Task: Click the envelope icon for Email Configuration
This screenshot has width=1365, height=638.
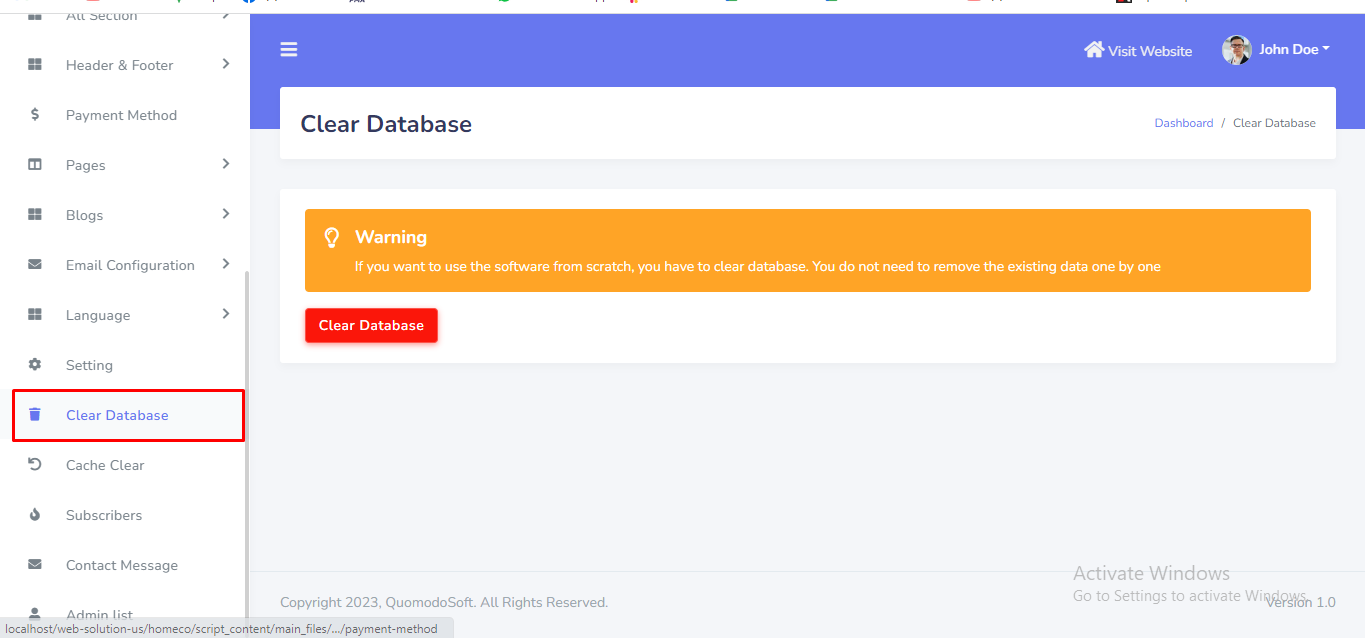Action: pos(35,265)
